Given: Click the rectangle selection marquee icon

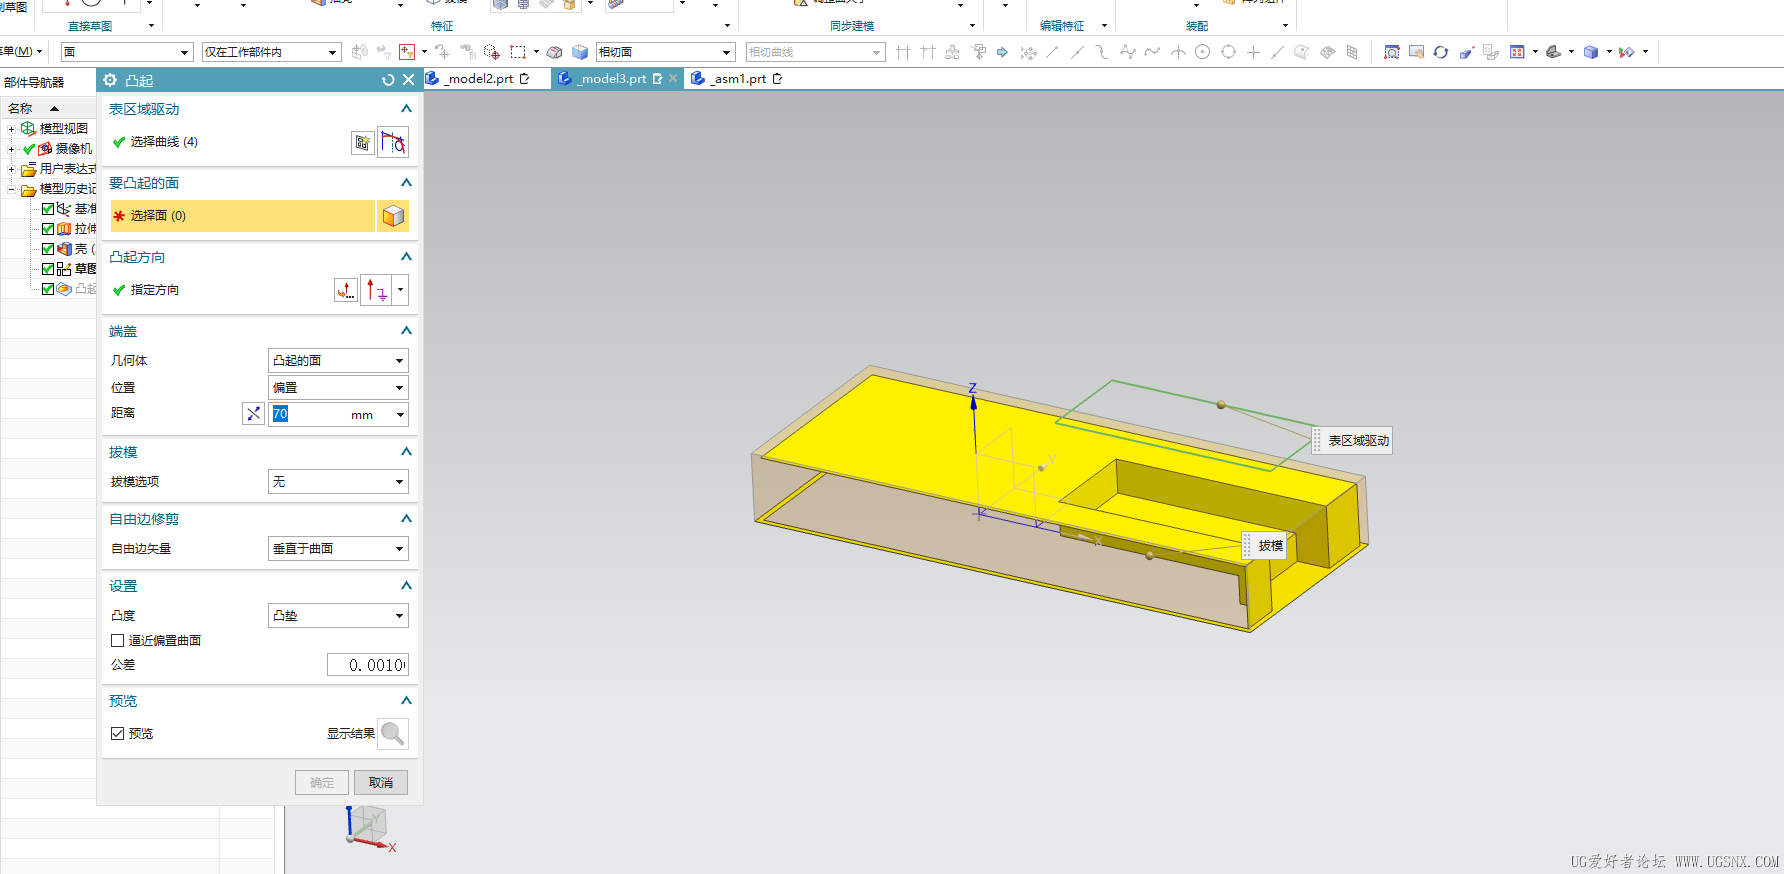Looking at the screenshot, I should (x=518, y=52).
